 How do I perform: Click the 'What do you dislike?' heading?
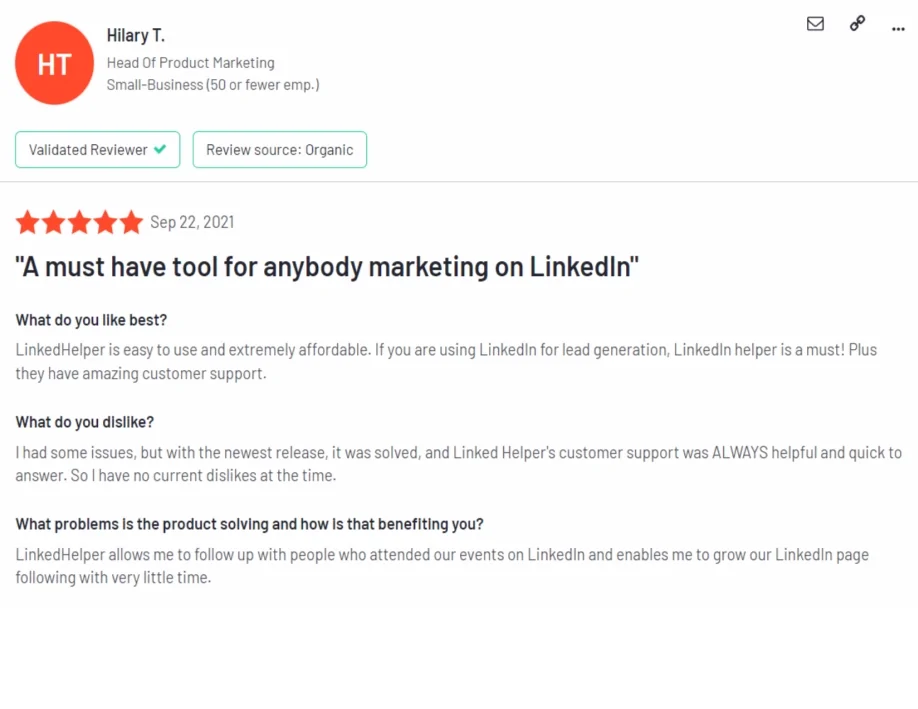(x=82, y=421)
